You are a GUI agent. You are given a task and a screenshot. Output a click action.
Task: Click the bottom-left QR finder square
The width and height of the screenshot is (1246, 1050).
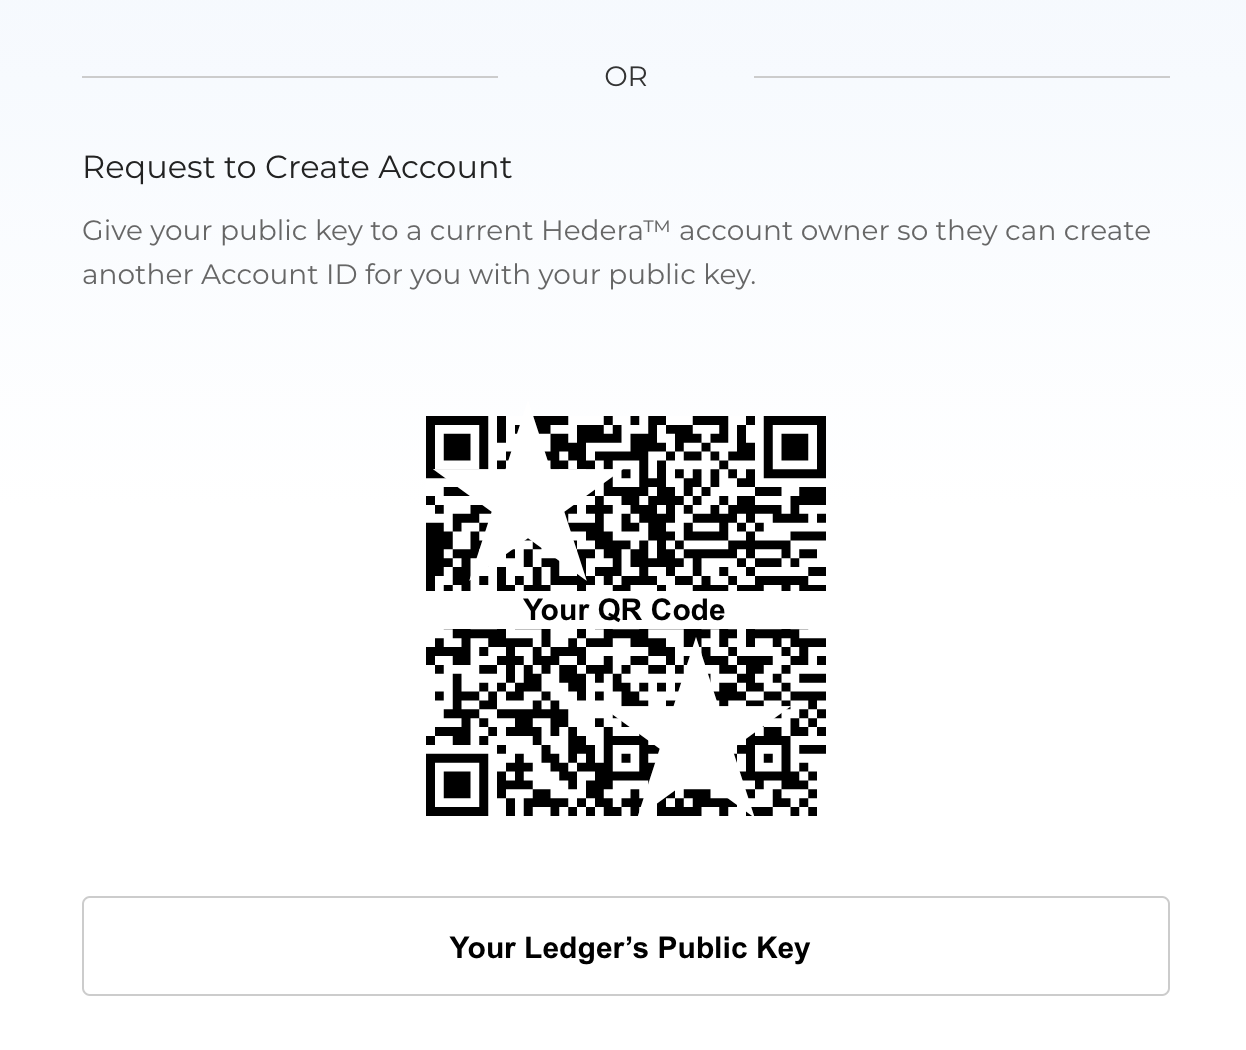coord(457,784)
